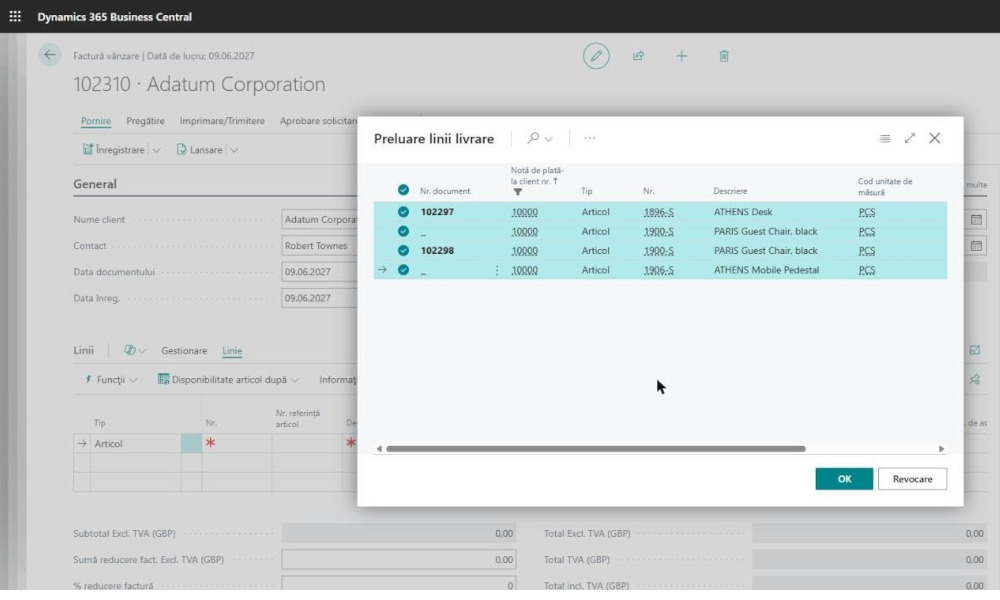Viewport: 1000px width, 600px height.
Task: Click ATHENS Desk description cell
Action: coord(743,212)
